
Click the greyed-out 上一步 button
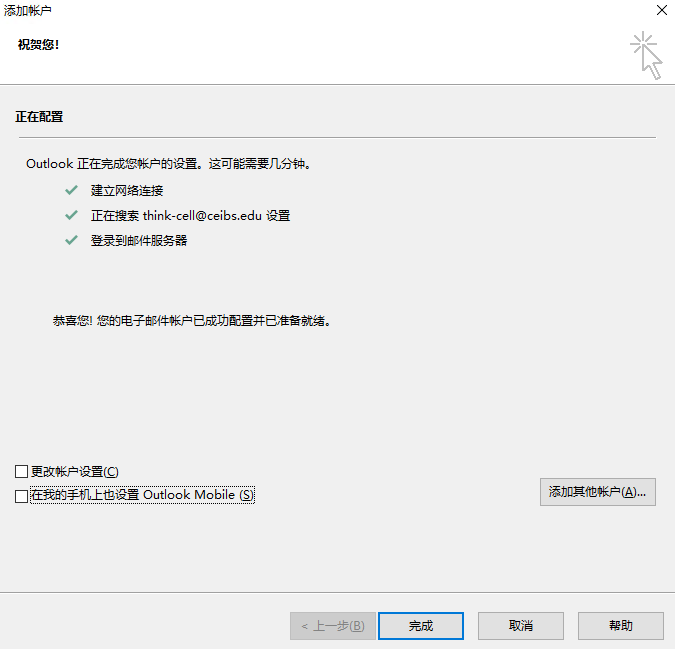pos(333,626)
